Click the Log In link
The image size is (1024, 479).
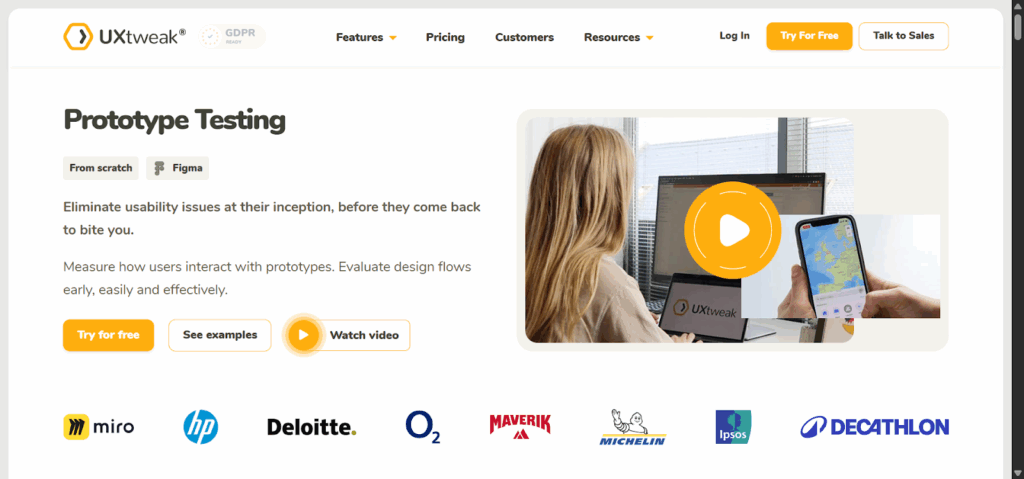pos(735,36)
